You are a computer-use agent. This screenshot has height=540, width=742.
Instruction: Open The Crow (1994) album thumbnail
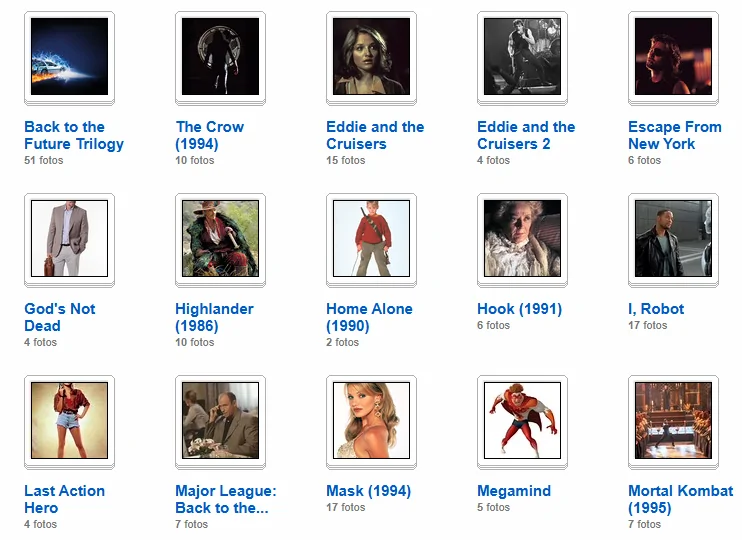(221, 56)
